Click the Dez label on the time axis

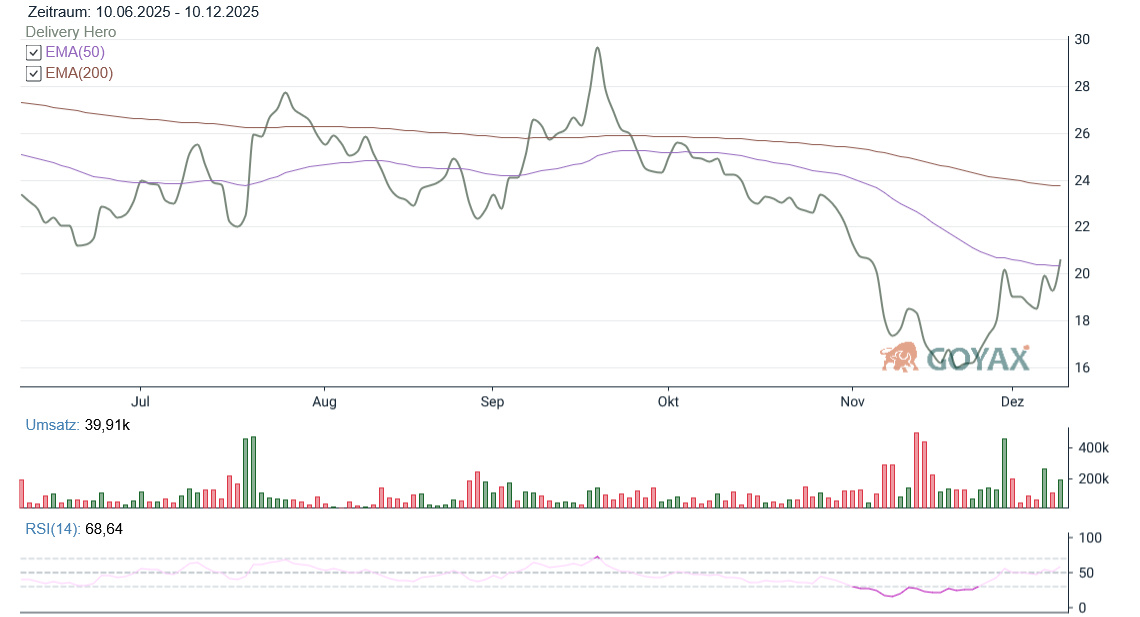pos(1012,402)
